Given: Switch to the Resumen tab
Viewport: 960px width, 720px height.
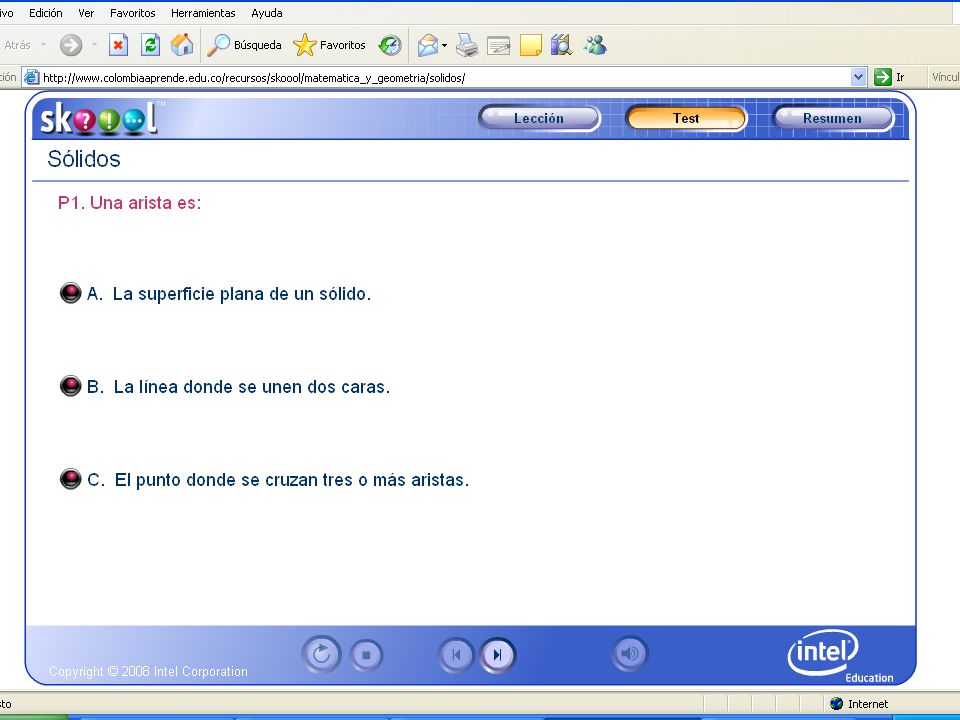Looking at the screenshot, I should (833, 118).
